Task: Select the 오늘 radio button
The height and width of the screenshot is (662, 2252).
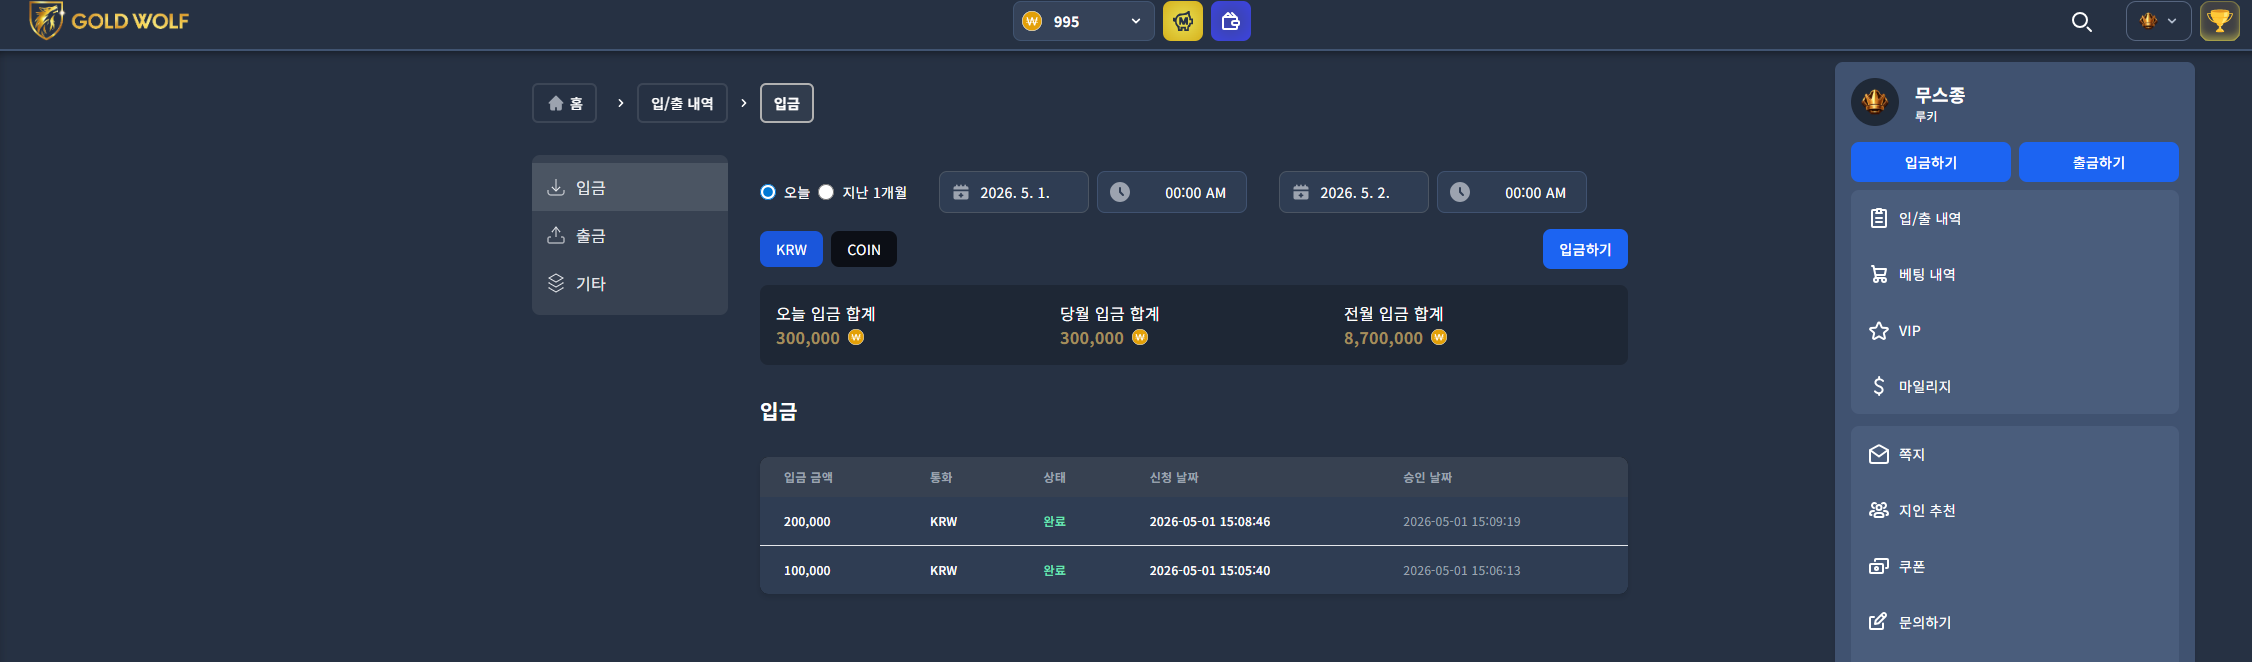Action: click(x=768, y=192)
